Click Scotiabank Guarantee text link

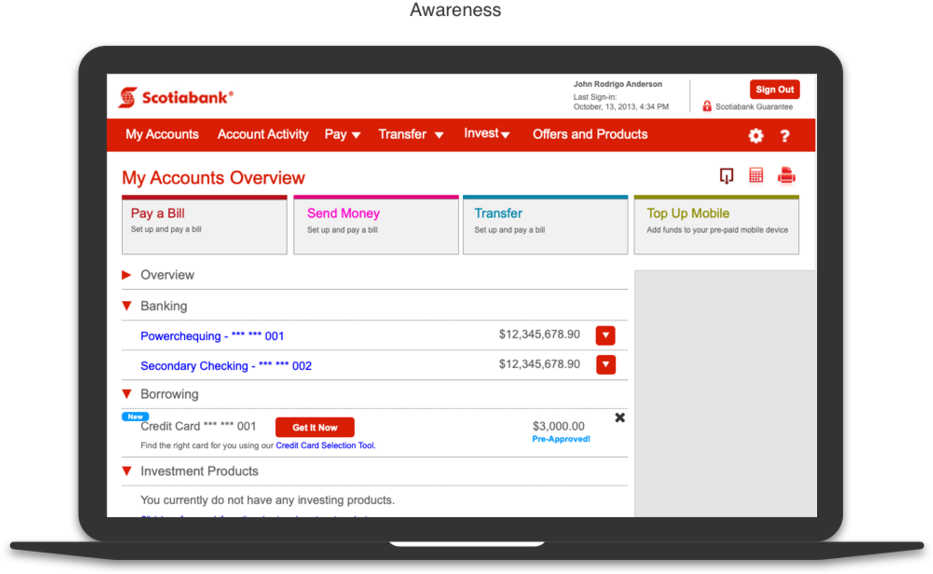click(x=754, y=106)
